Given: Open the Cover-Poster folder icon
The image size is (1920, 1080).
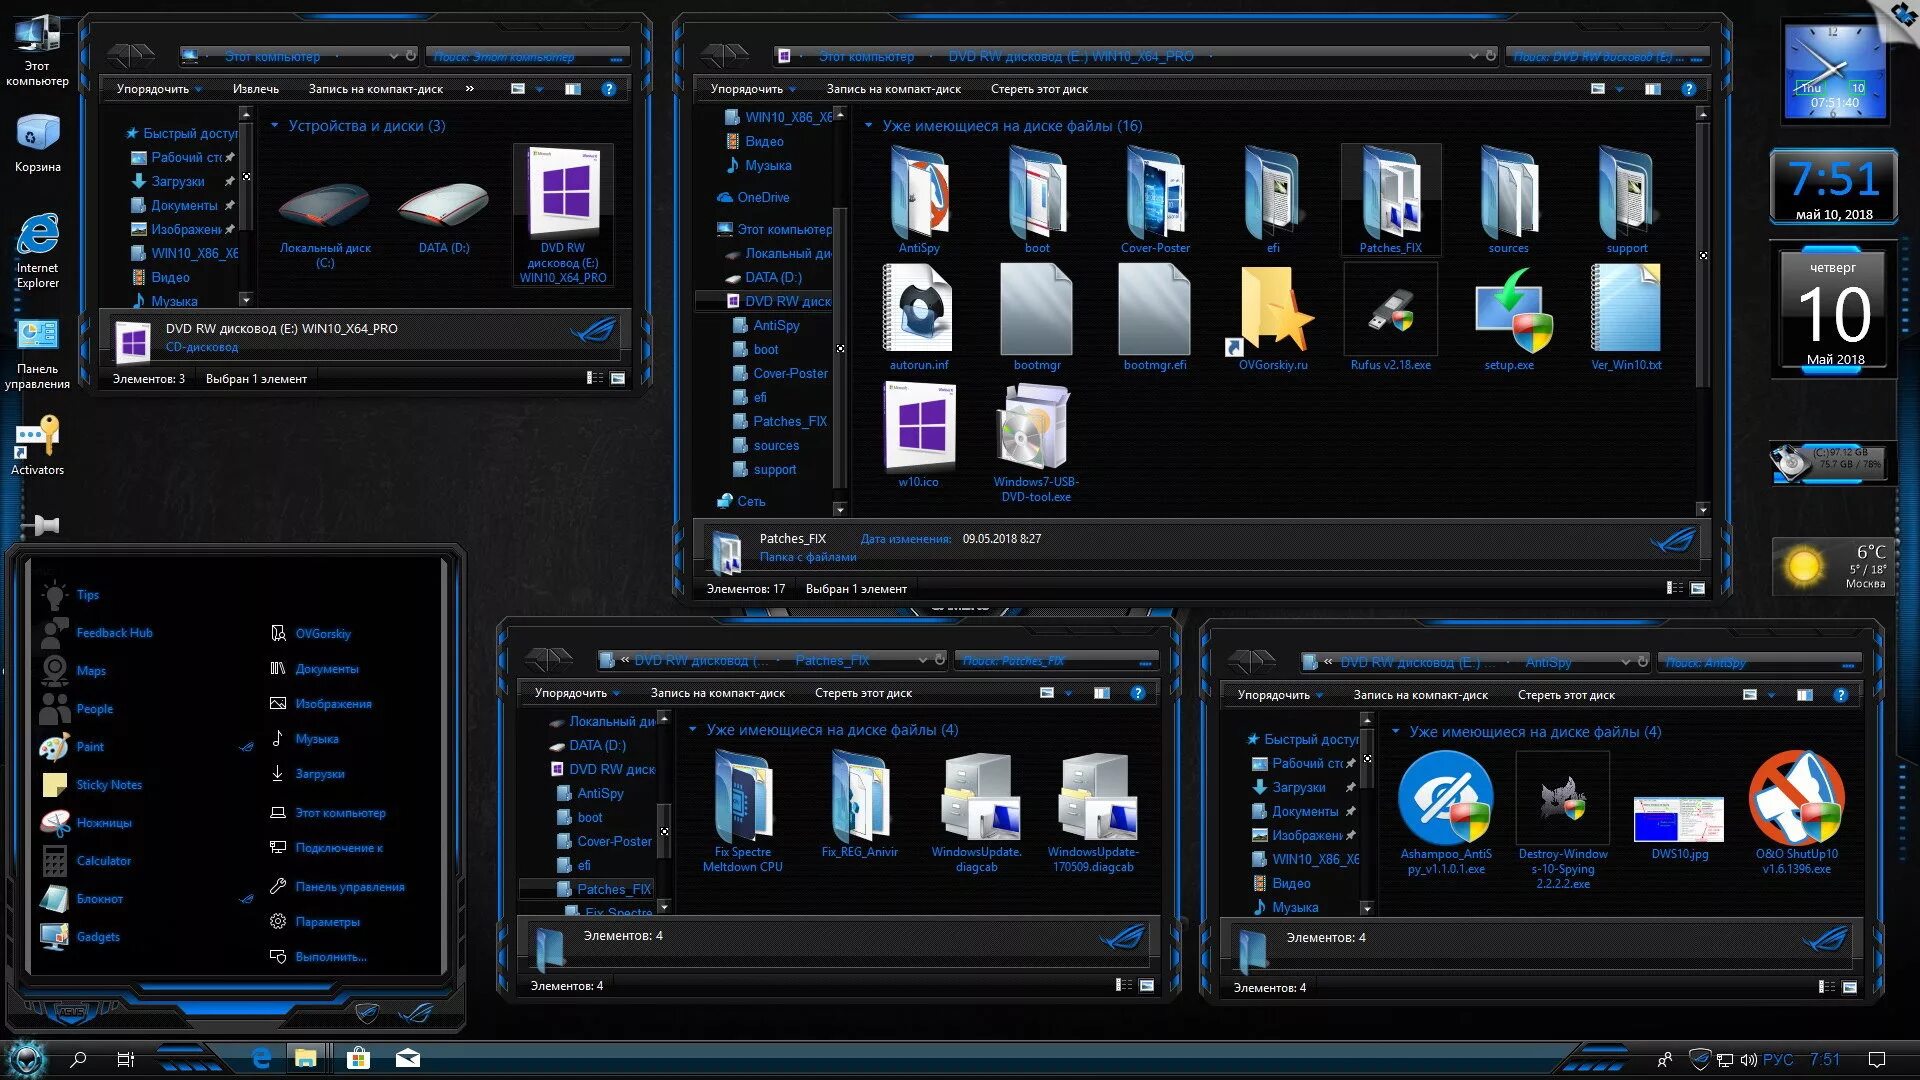Looking at the screenshot, I should pos(1155,200).
